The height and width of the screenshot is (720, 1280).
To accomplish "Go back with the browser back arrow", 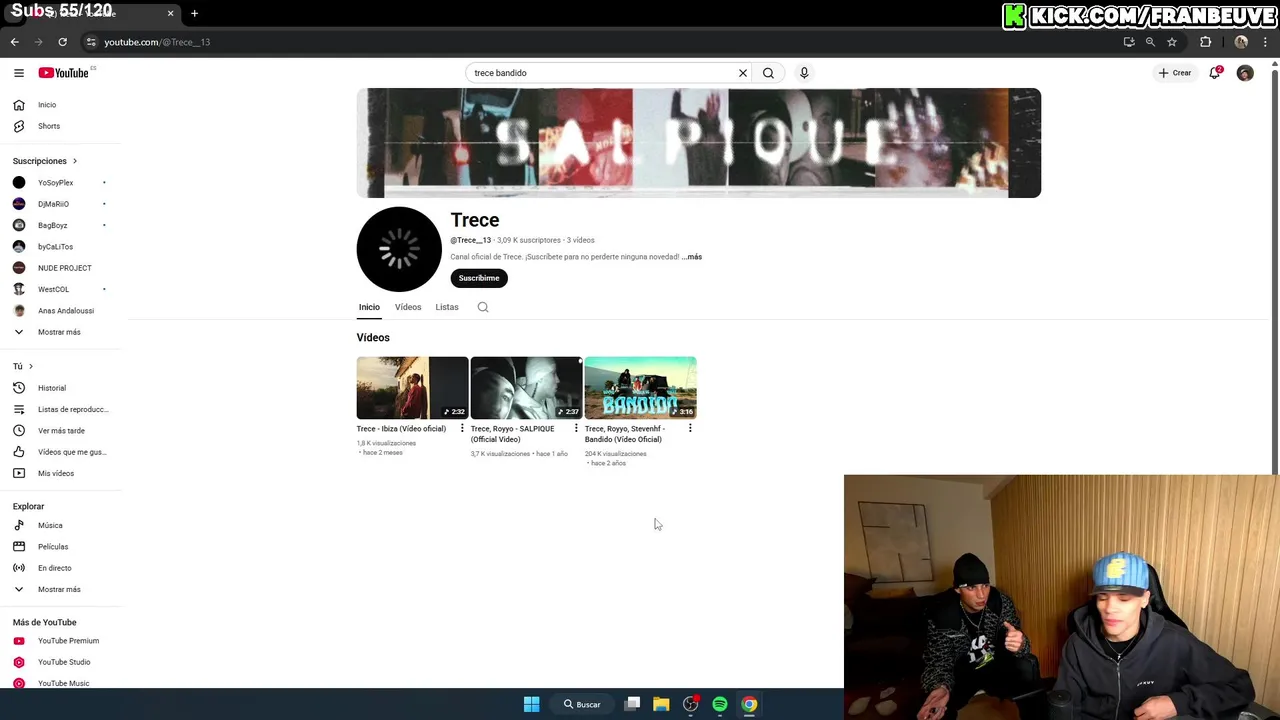I will [15, 42].
